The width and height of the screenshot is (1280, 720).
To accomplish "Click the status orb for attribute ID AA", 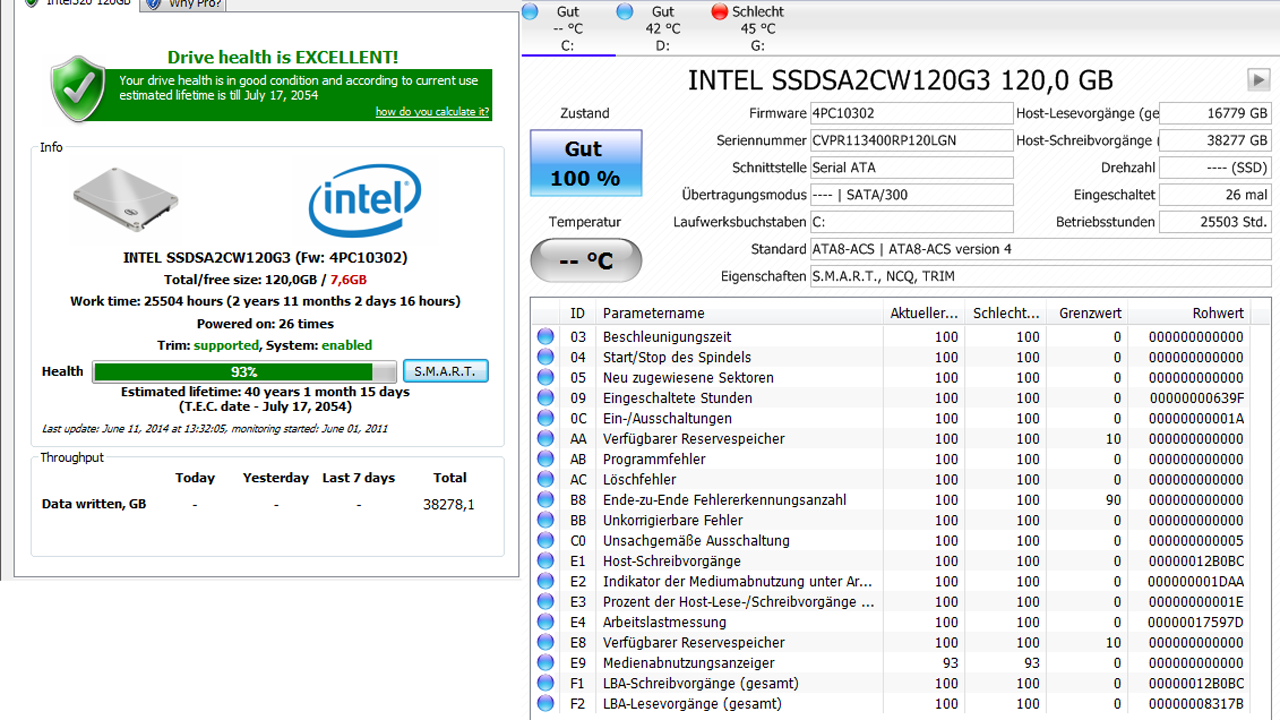I will point(545,439).
